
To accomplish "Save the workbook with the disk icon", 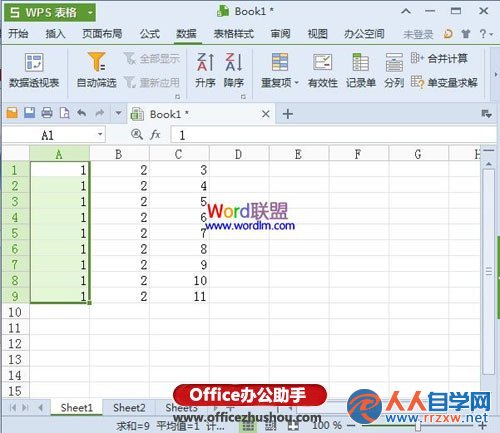I will (x=30, y=113).
